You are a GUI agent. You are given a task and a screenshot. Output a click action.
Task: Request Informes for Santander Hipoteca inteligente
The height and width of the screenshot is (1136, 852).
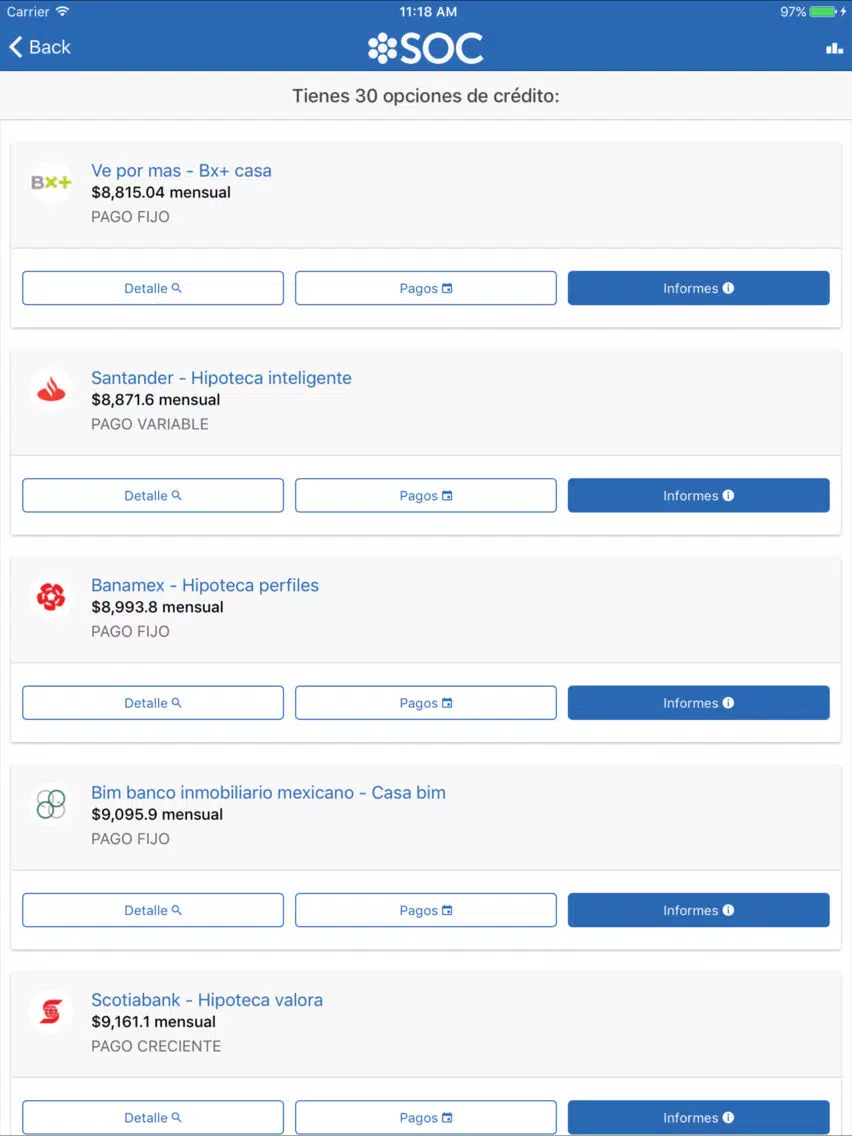click(698, 496)
